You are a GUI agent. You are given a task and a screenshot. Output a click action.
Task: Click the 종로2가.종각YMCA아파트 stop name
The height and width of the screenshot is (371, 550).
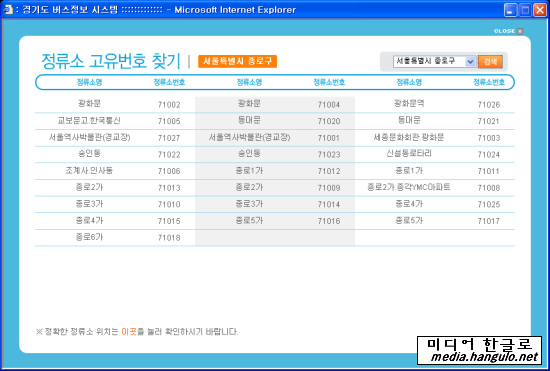click(x=409, y=187)
